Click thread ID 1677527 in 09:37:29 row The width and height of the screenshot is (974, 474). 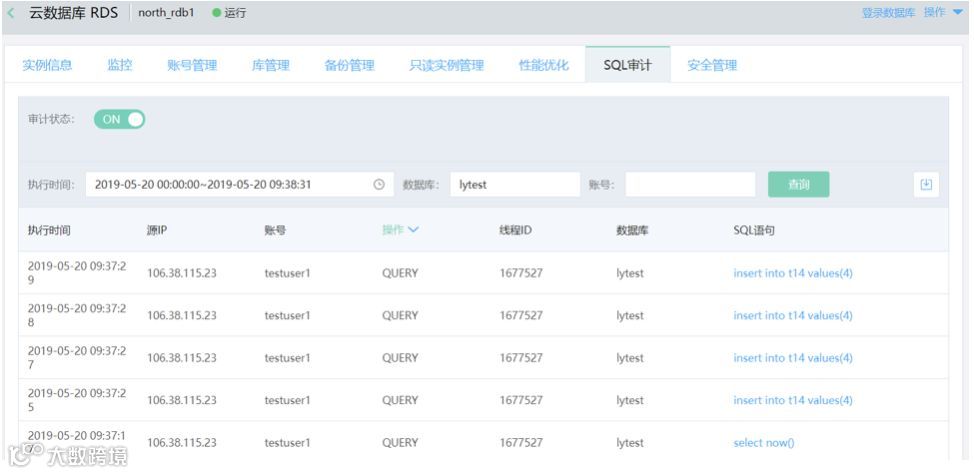(521, 273)
